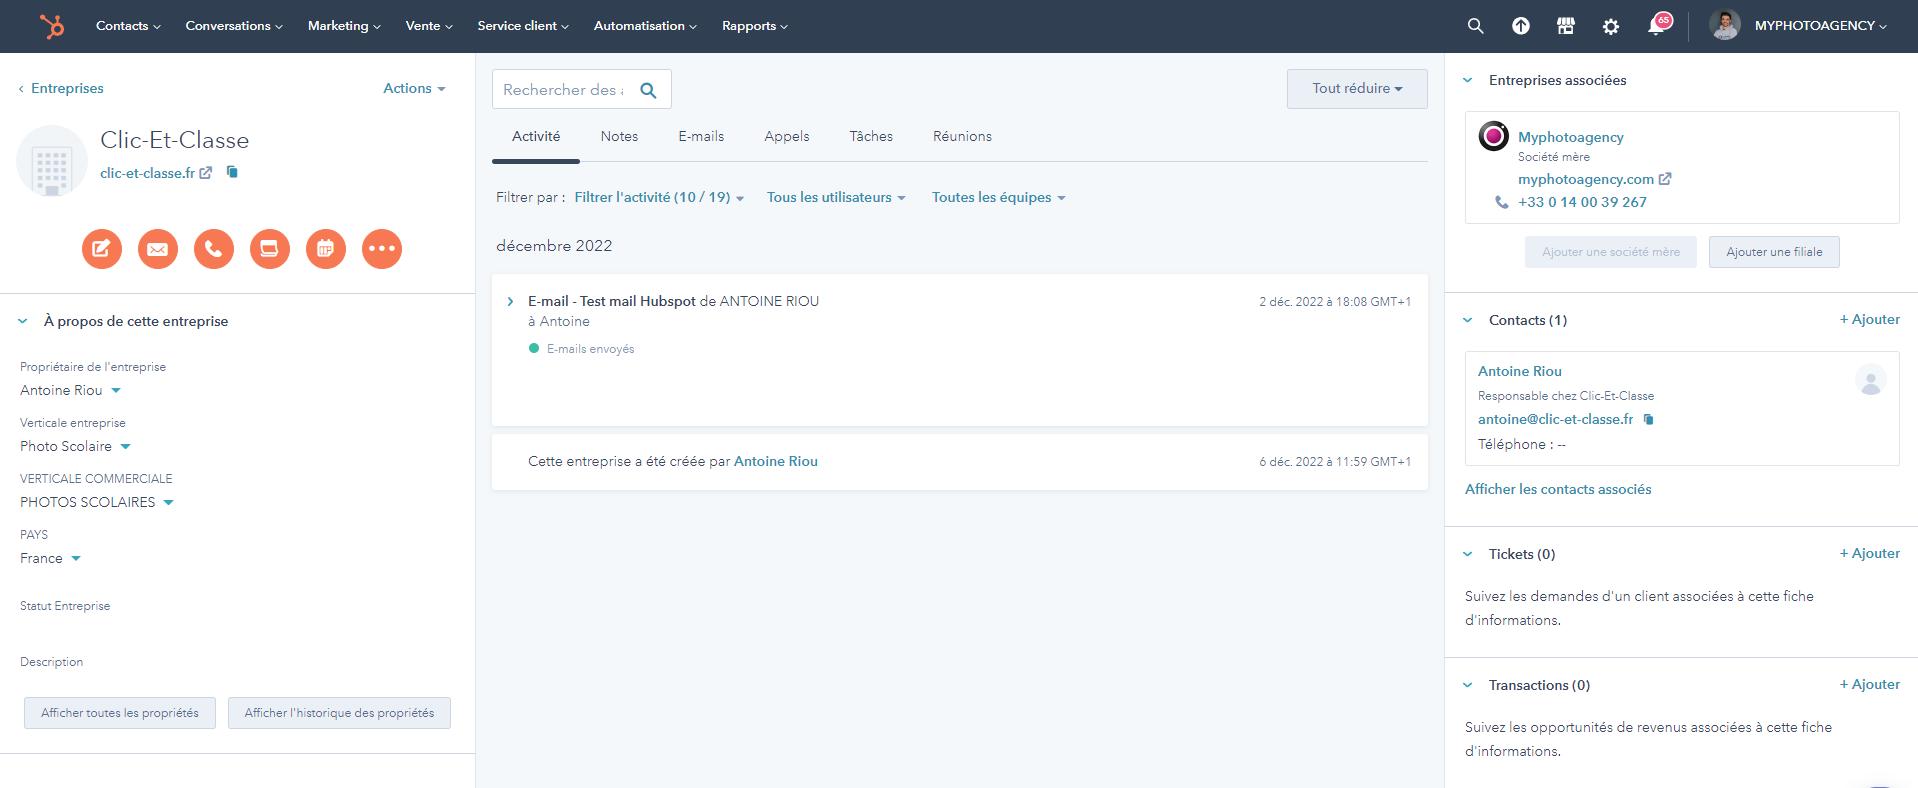The width and height of the screenshot is (1918, 788).
Task: Open the Conversations menu
Action: (234, 26)
